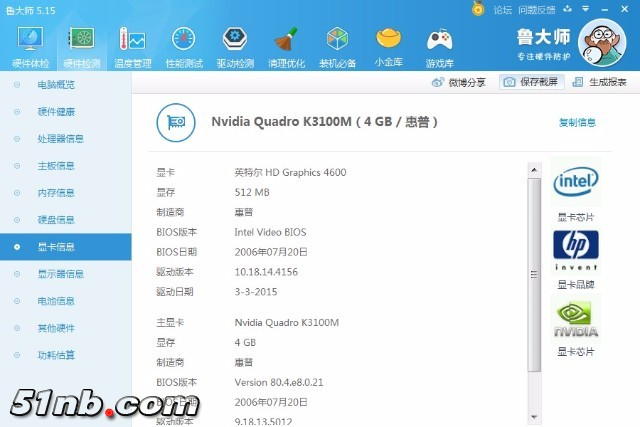Image resolution: width=640 pixels, height=427 pixels.
Task: Launch the 性能测试 performance test icon
Action: coord(184,47)
